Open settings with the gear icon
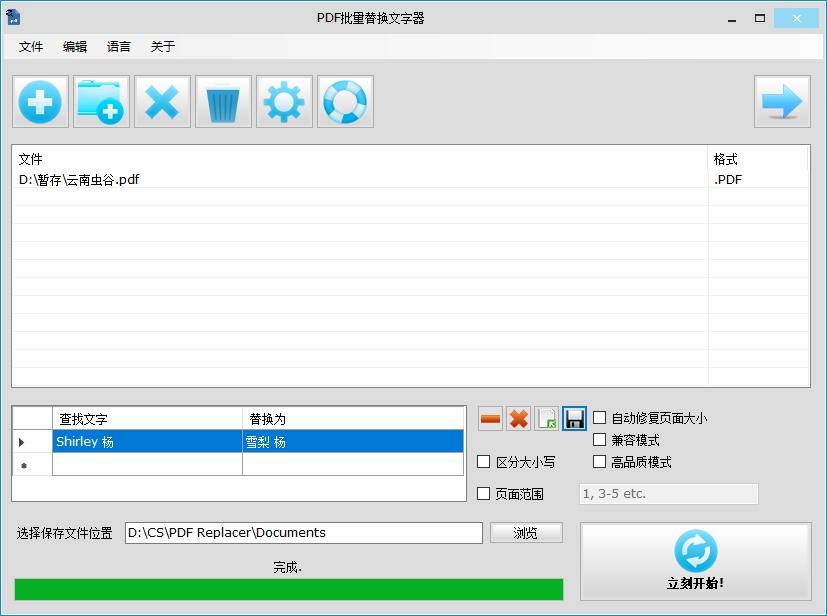Screen dimensions: 827x616 tap(284, 102)
